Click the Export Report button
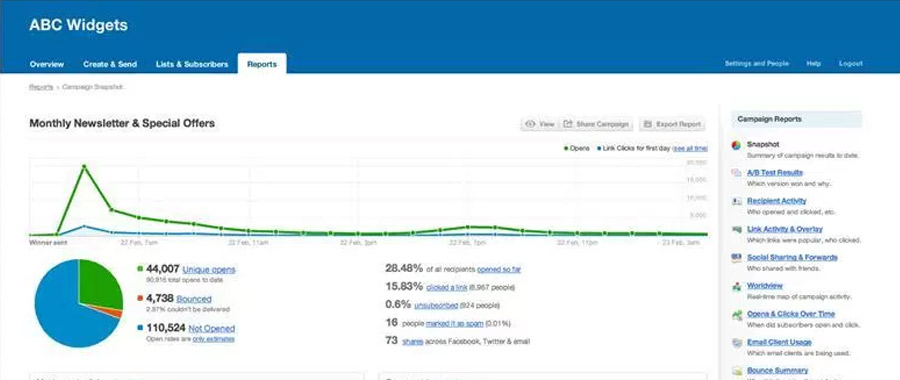 672,124
